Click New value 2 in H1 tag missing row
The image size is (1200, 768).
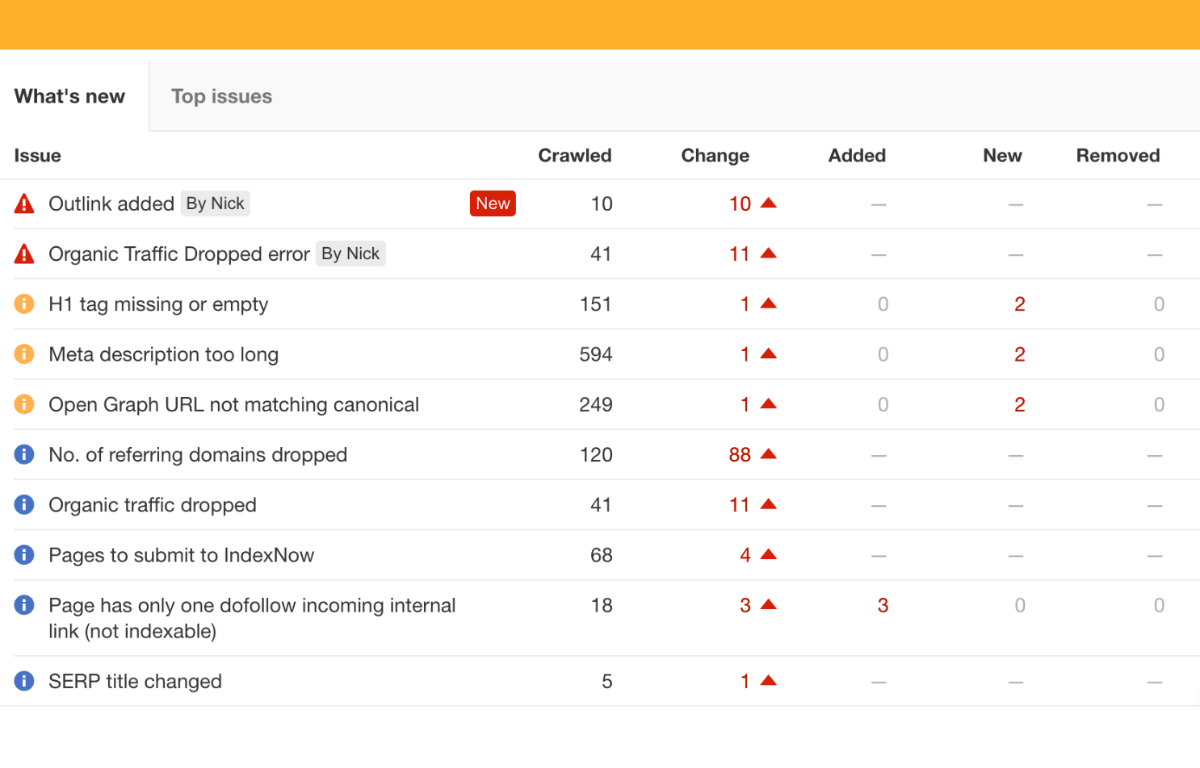pos(1019,304)
